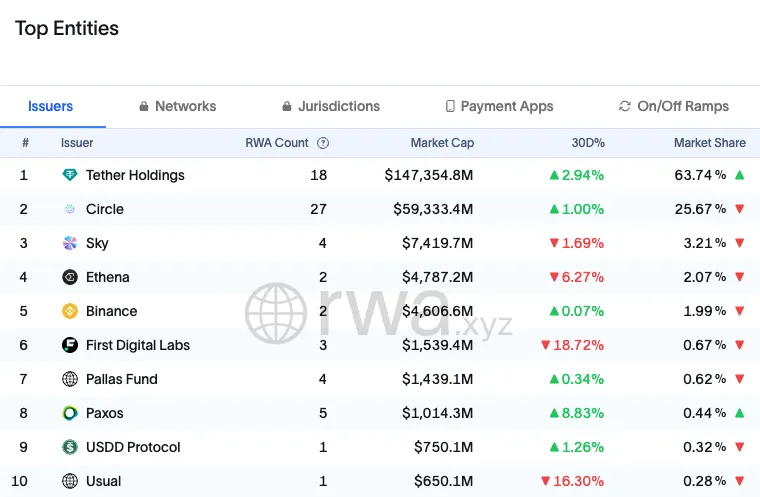Viewport: 760px width, 497px height.
Task: Click the 25.67% market share value
Action: point(700,209)
